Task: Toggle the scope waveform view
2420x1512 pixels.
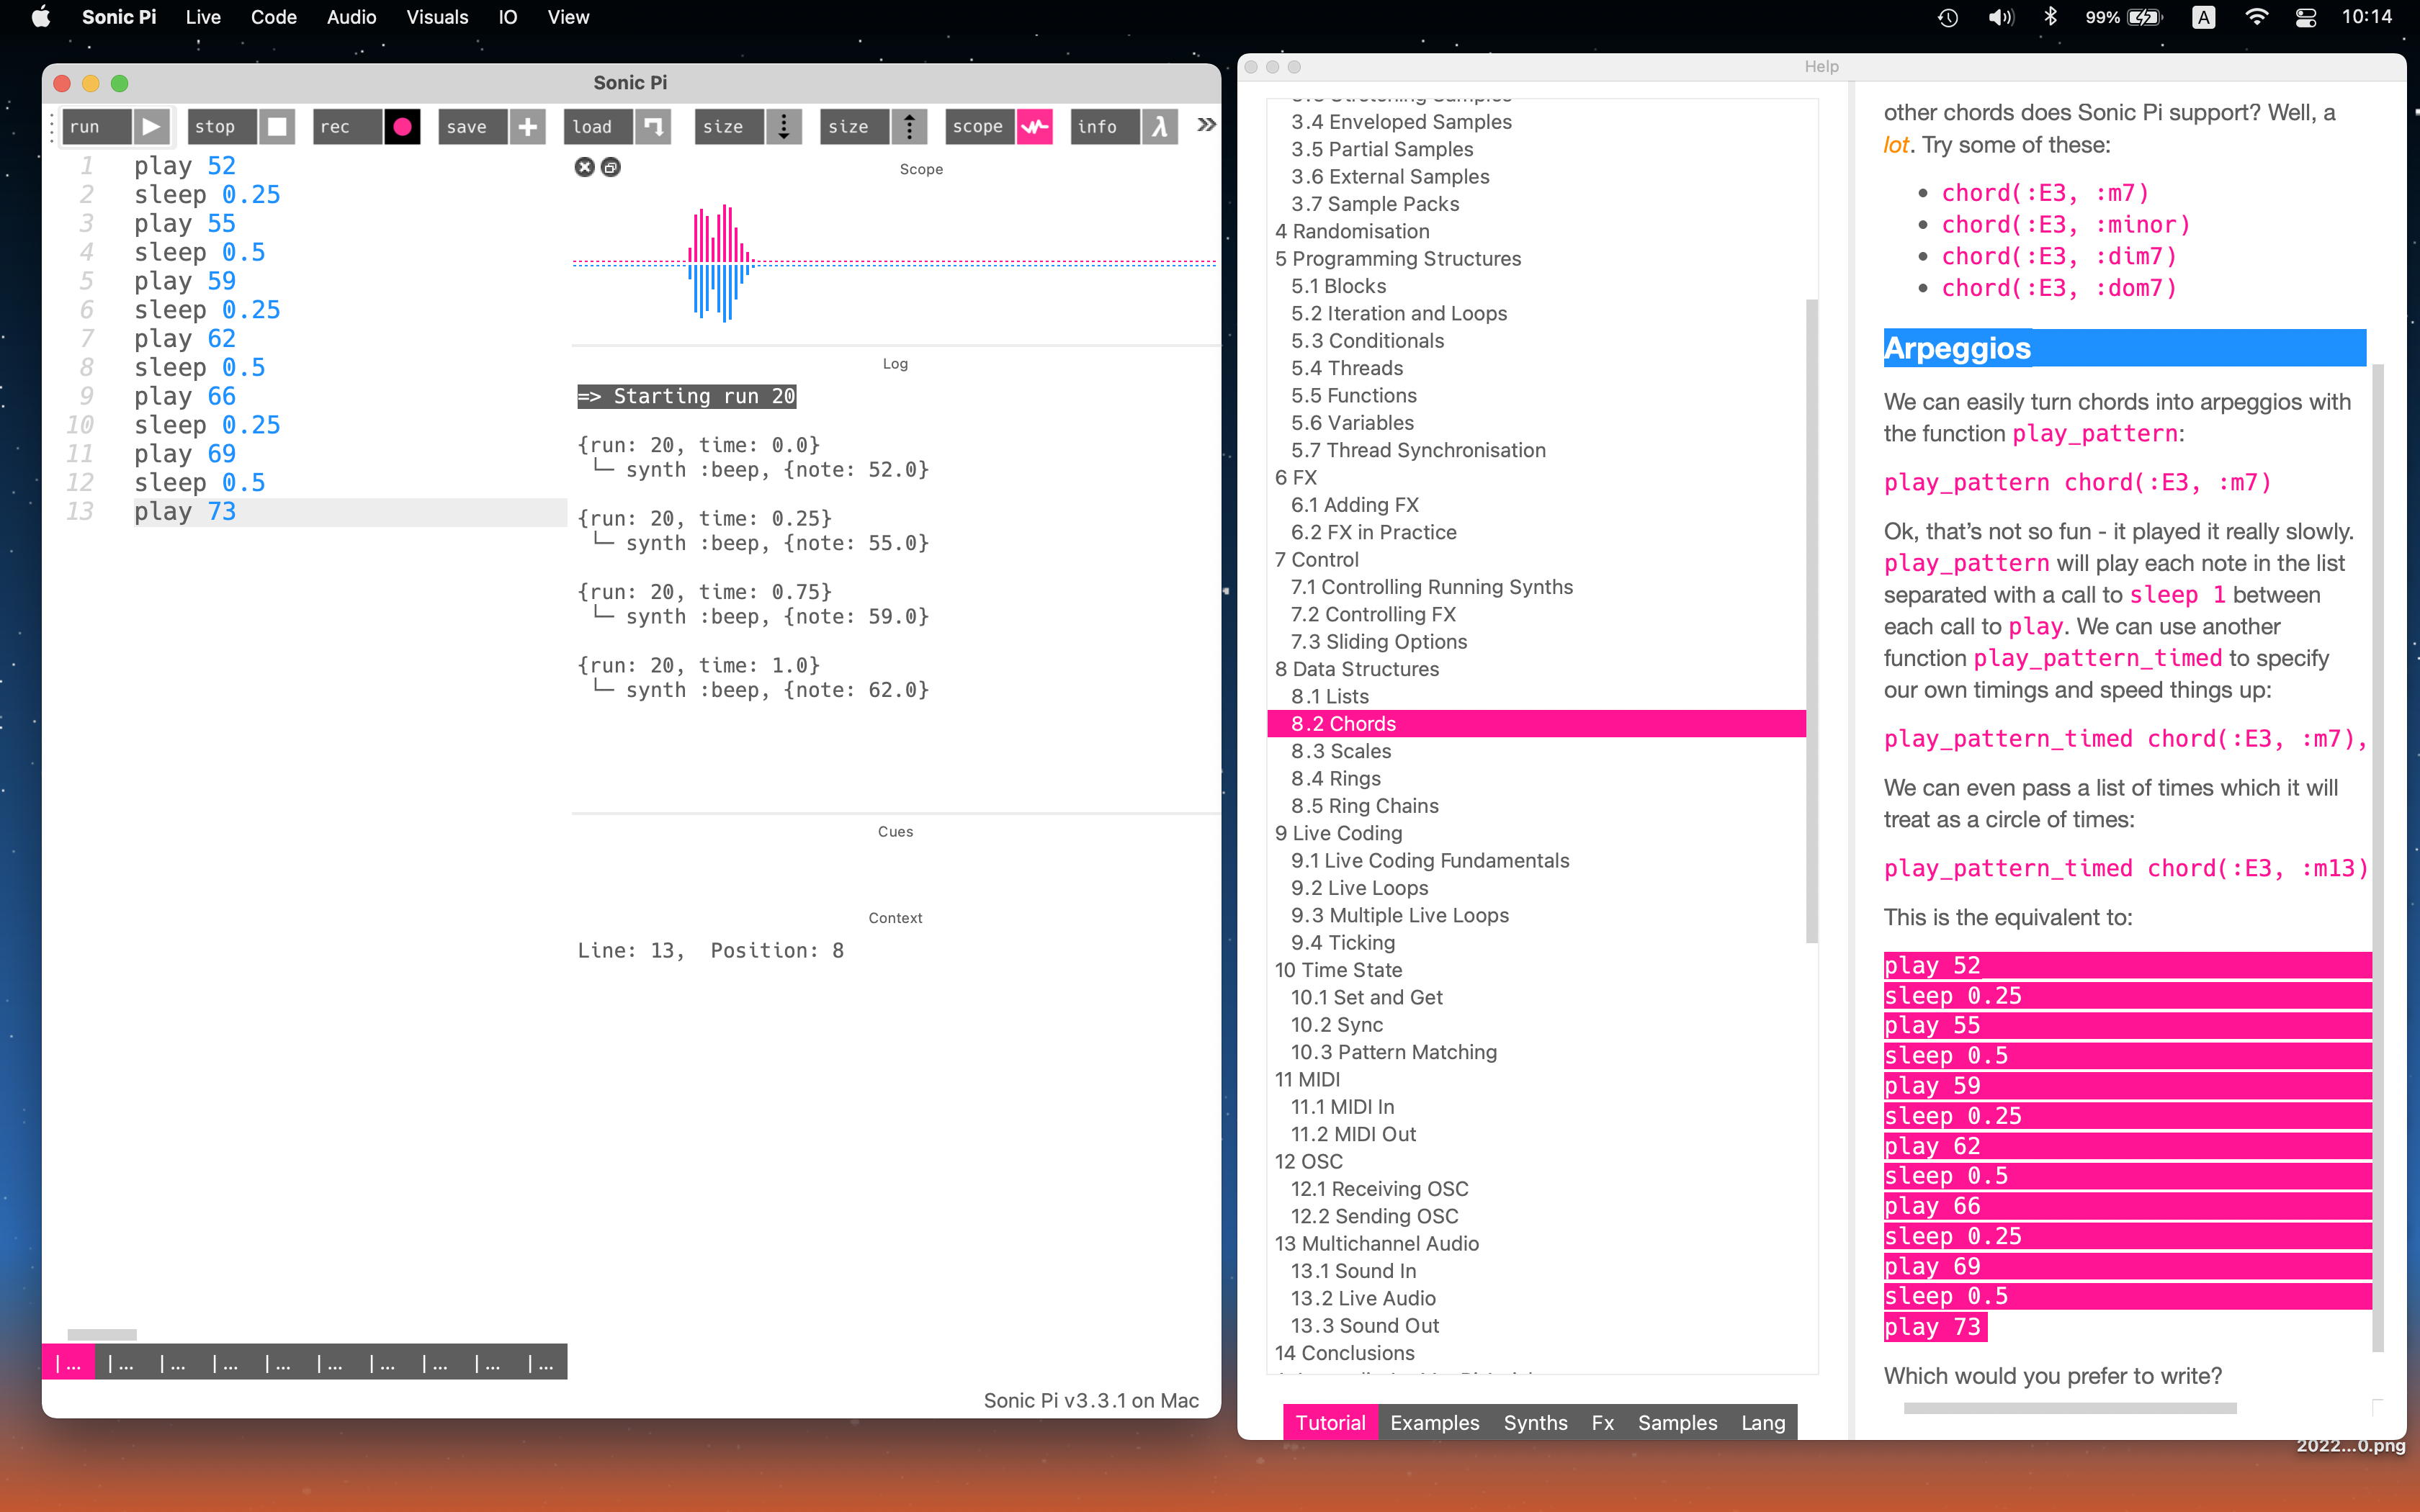Action: click(1035, 127)
